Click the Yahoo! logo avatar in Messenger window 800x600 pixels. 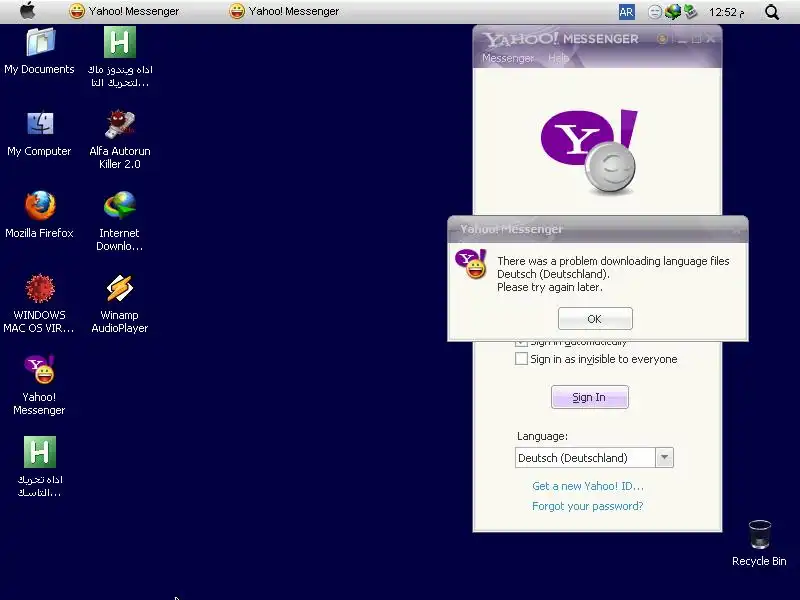[589, 152]
